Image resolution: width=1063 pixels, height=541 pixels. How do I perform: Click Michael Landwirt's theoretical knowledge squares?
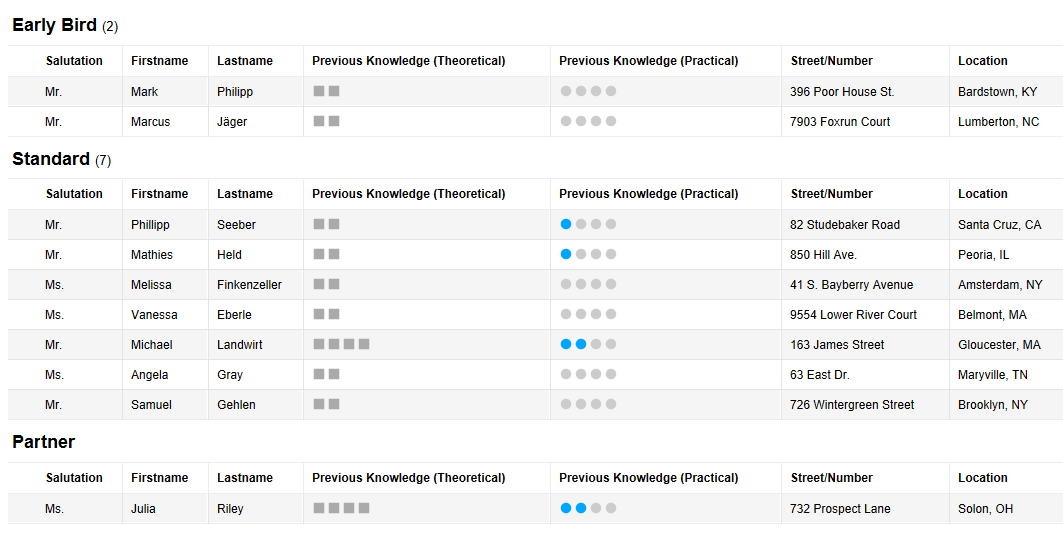coord(341,345)
